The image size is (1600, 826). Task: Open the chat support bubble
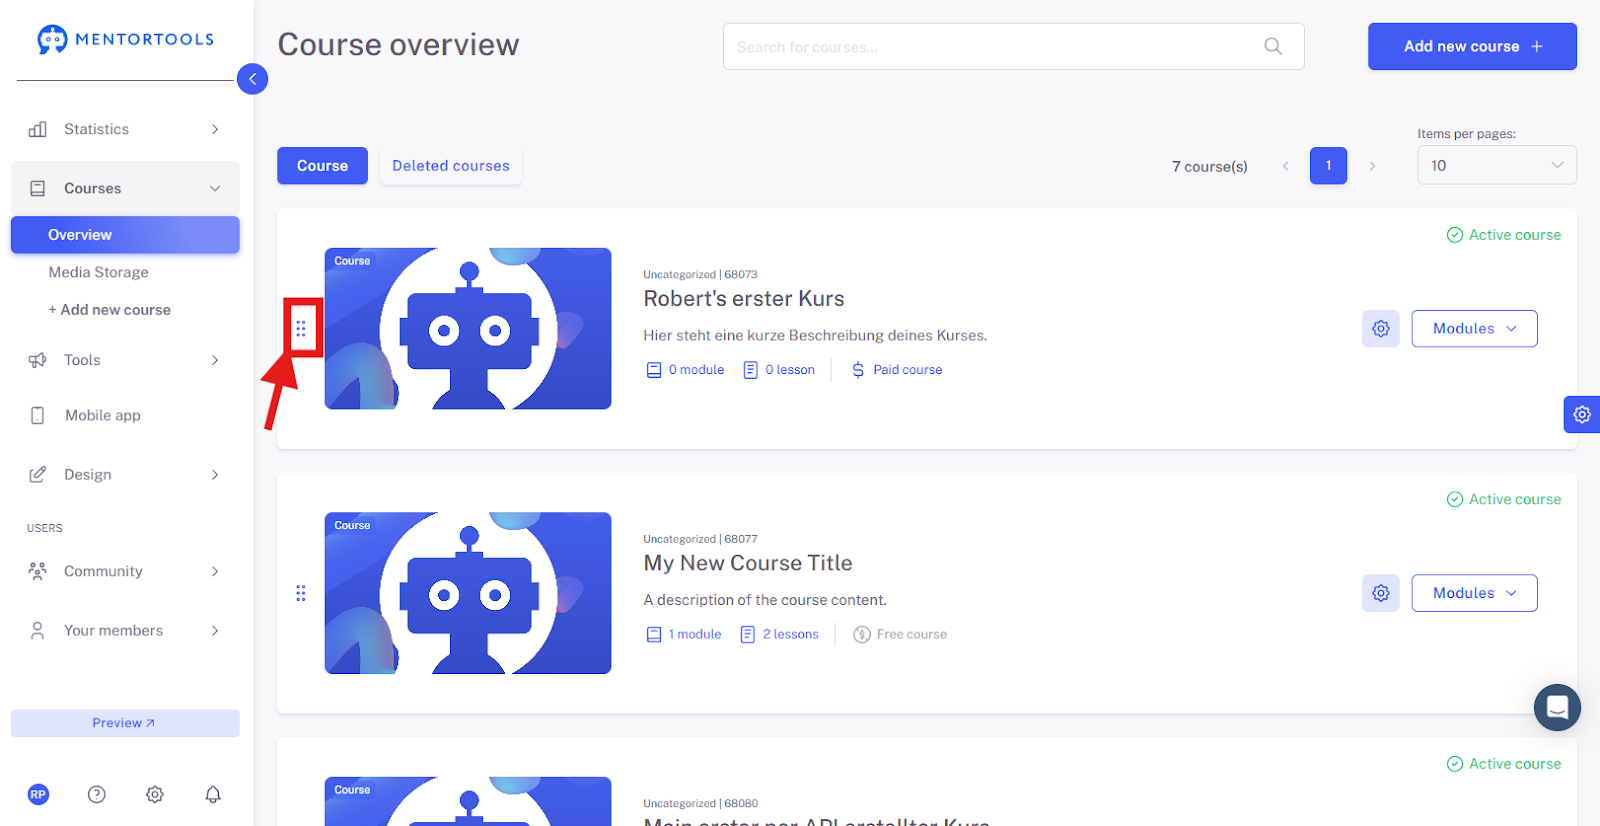click(1557, 707)
